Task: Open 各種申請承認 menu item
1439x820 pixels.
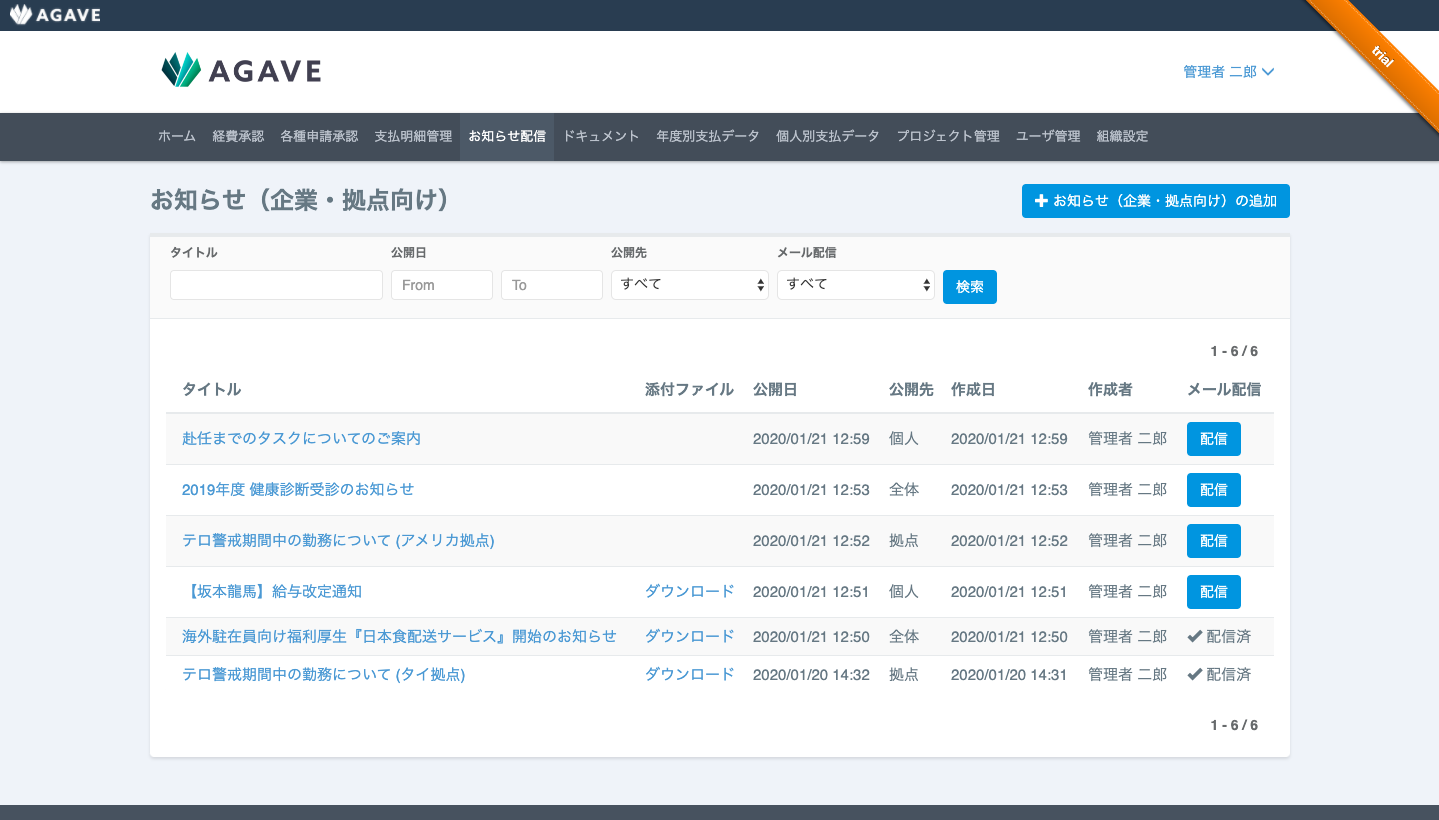Action: (x=319, y=136)
